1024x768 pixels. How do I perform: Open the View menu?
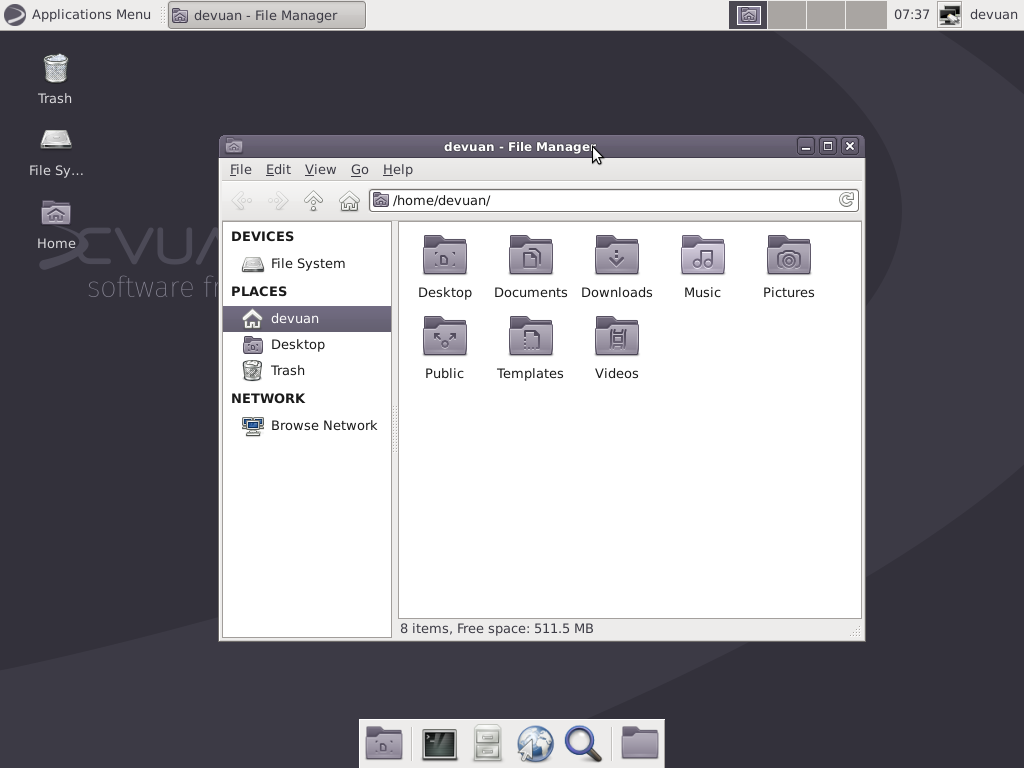(x=320, y=169)
